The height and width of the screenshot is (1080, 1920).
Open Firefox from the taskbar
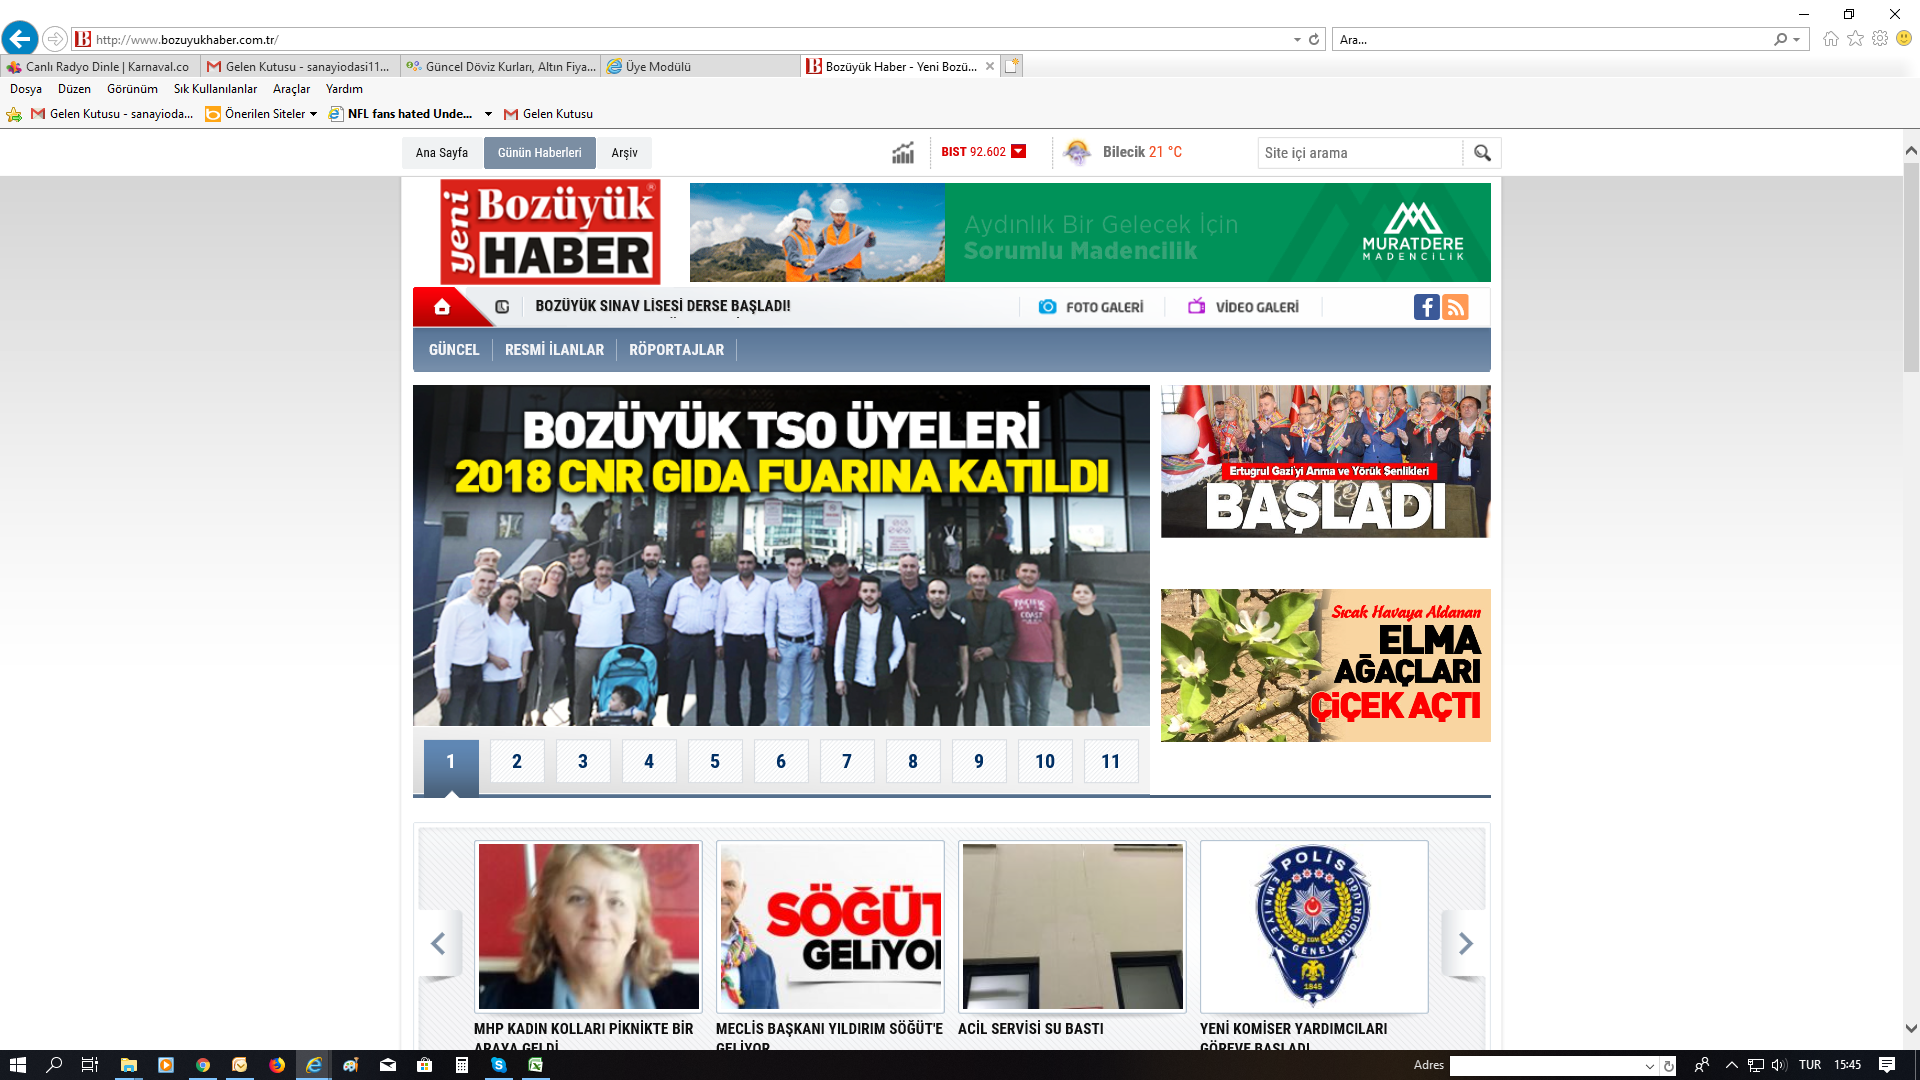[x=277, y=1065]
